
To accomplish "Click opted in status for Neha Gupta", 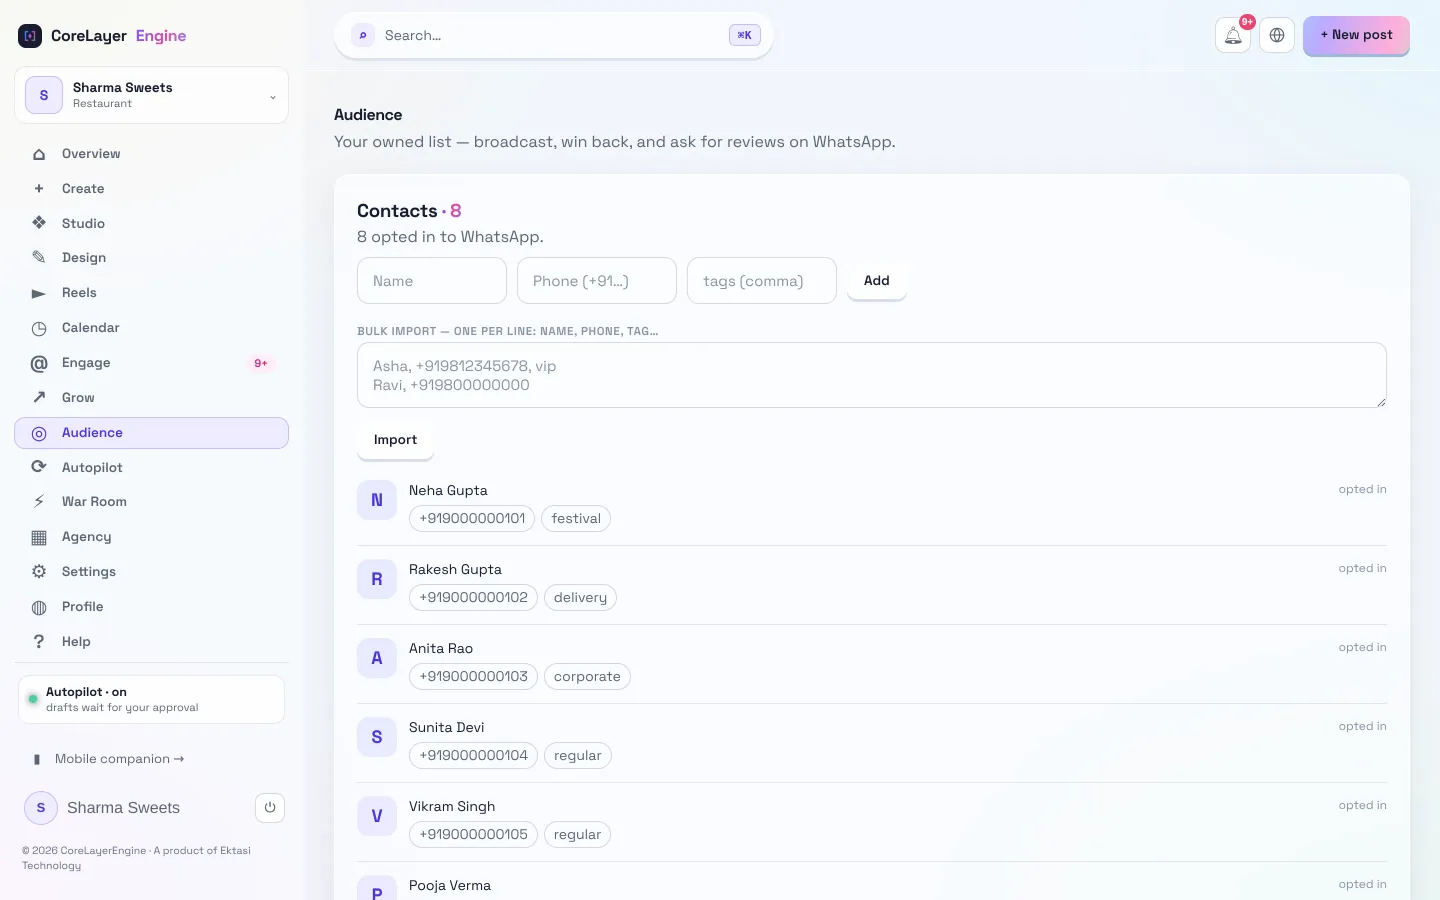I will pos(1362,490).
